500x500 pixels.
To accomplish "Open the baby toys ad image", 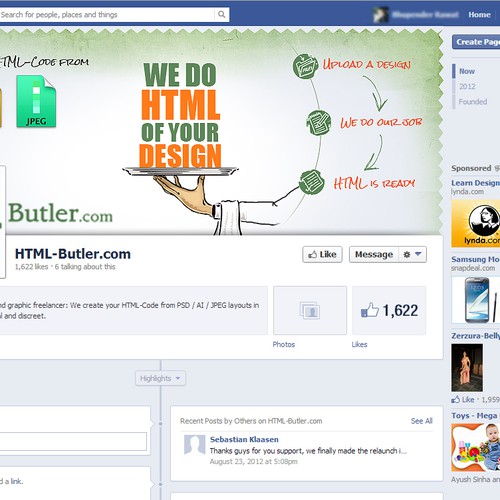I will coord(476,447).
